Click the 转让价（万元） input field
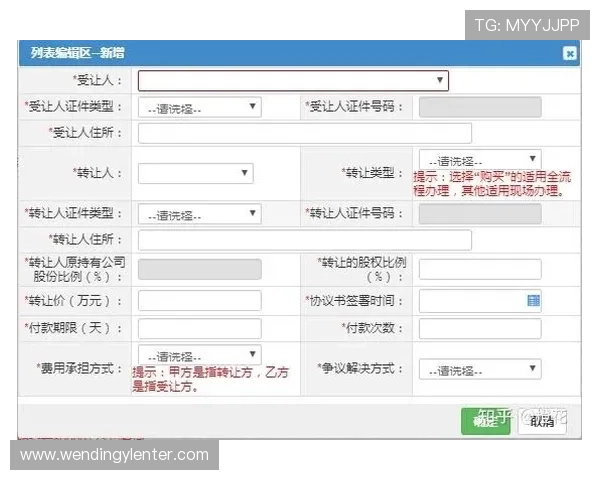The width and height of the screenshot is (600, 480). tap(199, 300)
